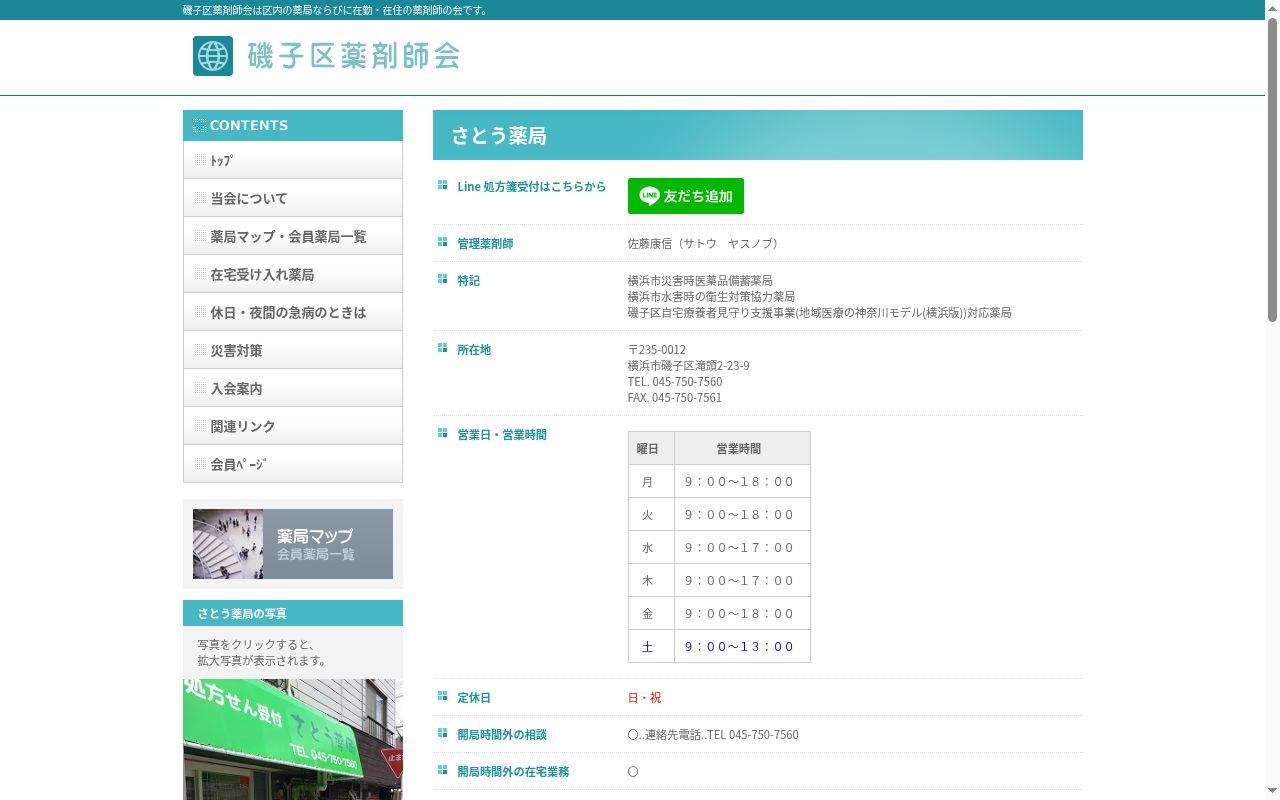Open 薬局マップ・会員薬局一覧 menu item
Image resolution: width=1280 pixels, height=800 pixels.
293,236
